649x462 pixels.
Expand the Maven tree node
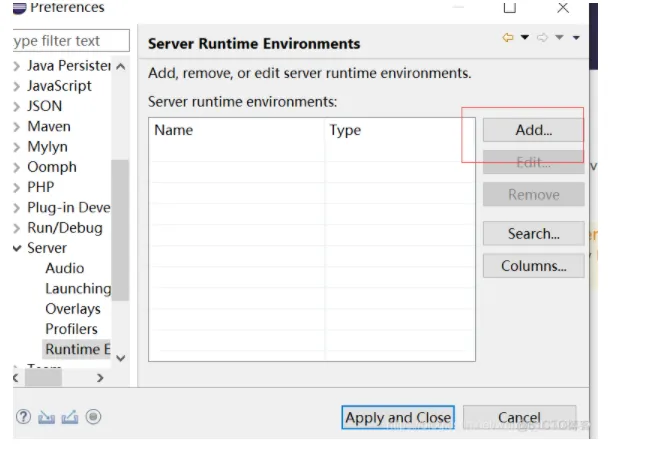tap(17, 127)
